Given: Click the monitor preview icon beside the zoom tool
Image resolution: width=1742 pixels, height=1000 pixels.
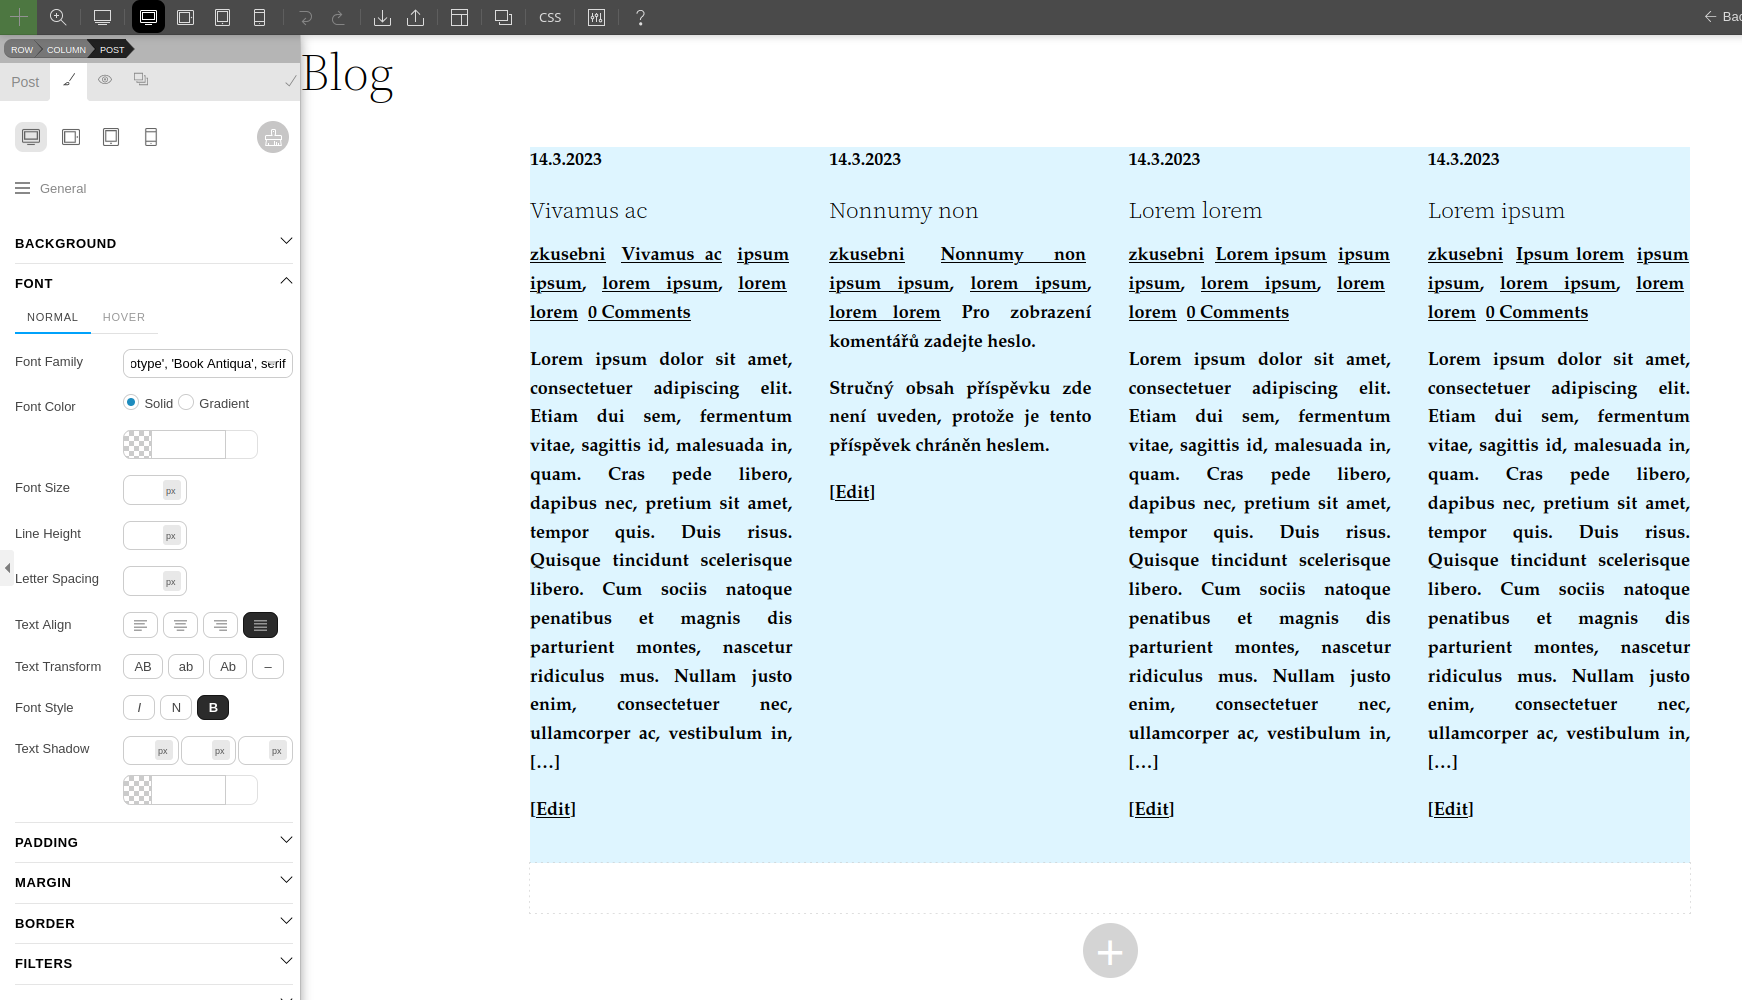Looking at the screenshot, I should [x=102, y=17].
